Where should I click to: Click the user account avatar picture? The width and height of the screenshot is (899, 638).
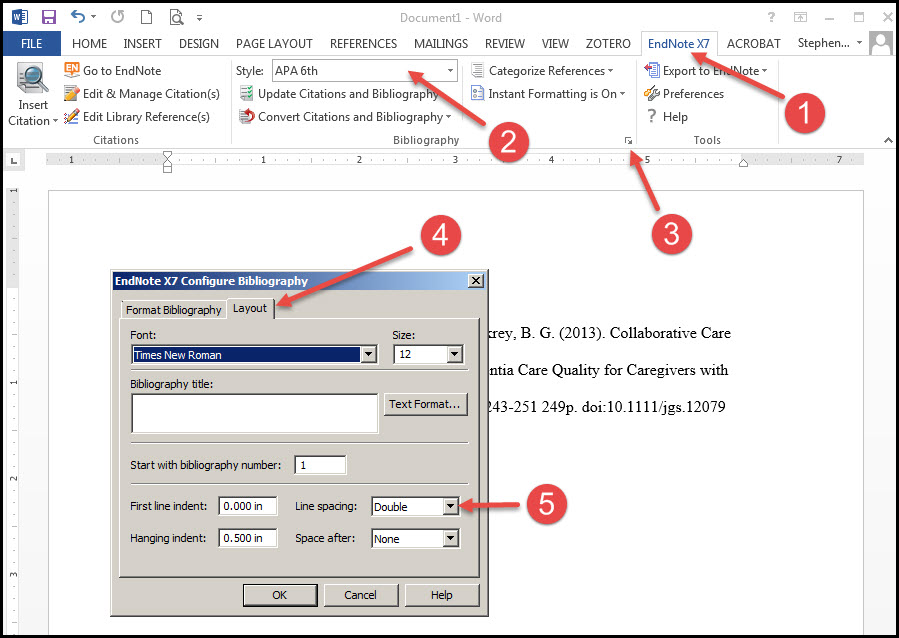(x=881, y=44)
